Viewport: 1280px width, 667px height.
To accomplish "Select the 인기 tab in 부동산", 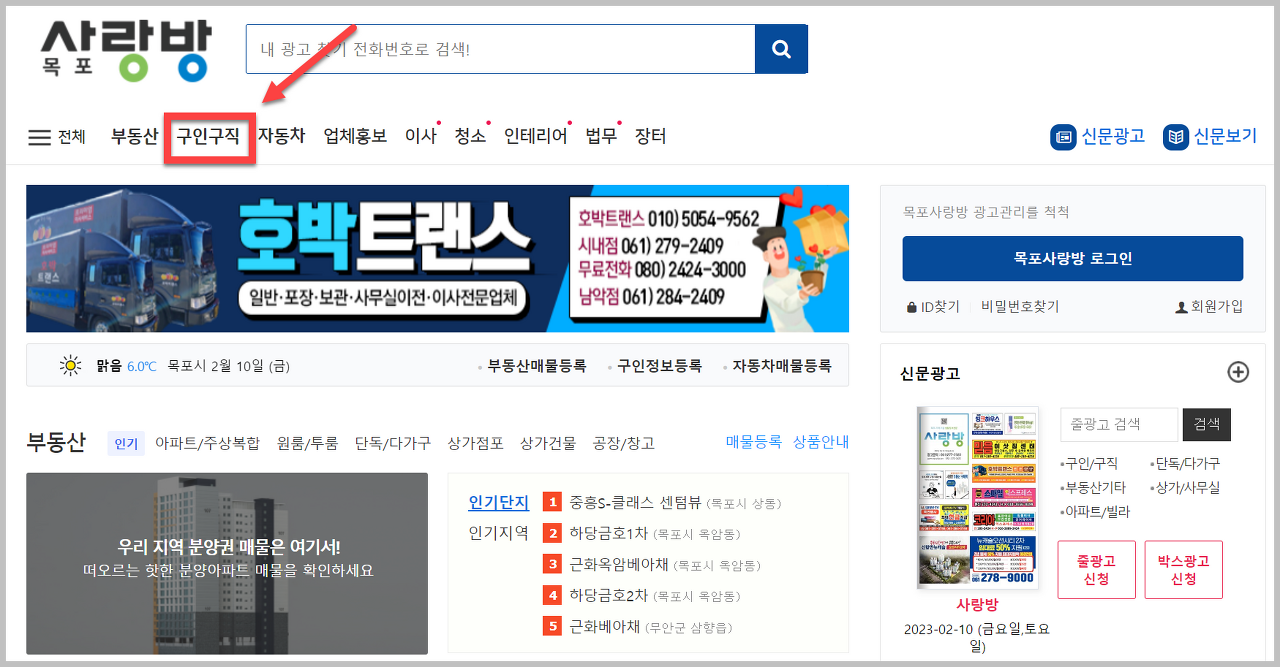I will 126,443.
